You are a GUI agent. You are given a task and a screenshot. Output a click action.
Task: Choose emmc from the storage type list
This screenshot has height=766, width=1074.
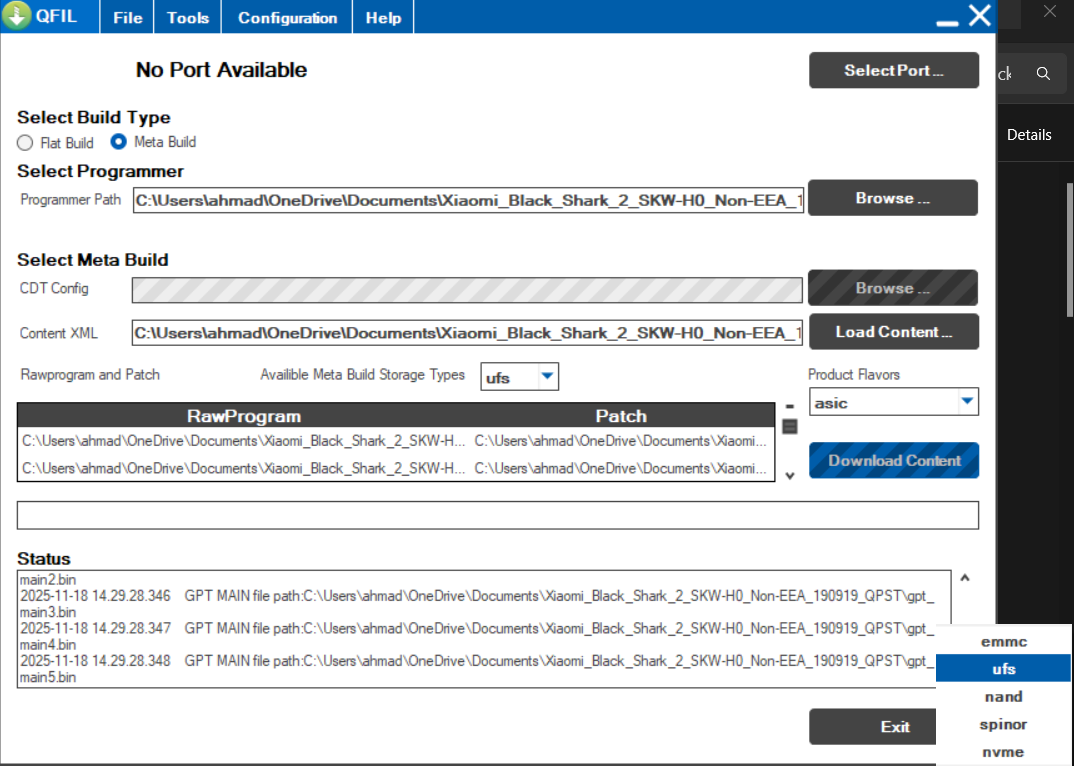coord(1003,641)
